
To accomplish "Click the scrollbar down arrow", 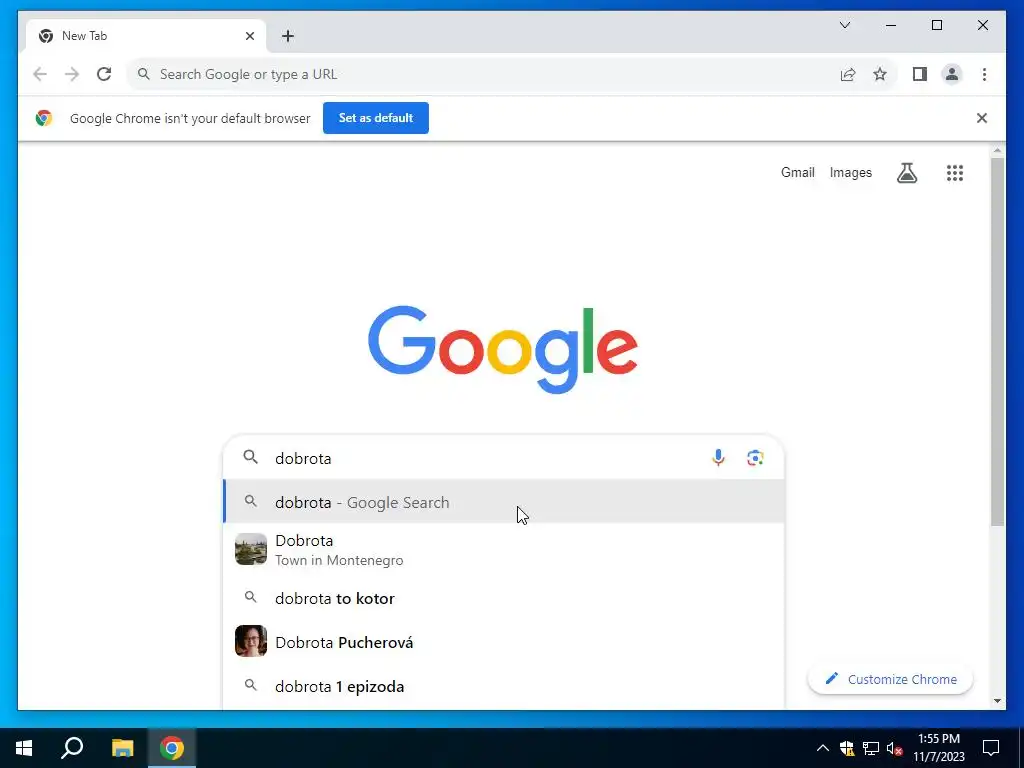I will [x=997, y=701].
